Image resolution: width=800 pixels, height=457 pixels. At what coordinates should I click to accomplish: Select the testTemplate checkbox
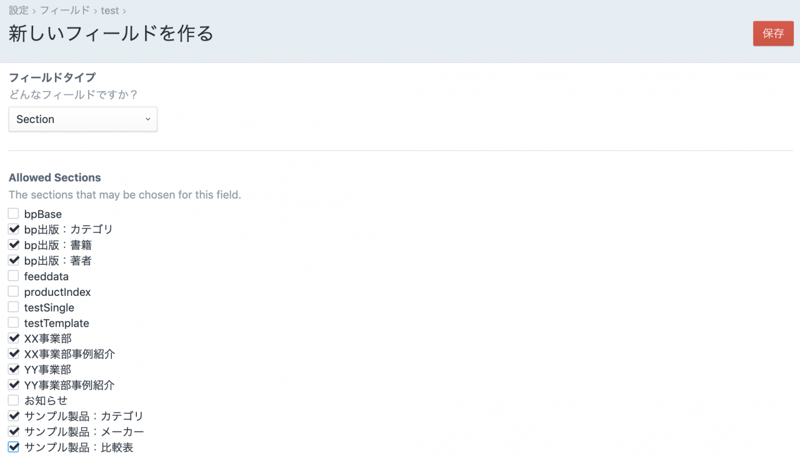(x=14, y=323)
